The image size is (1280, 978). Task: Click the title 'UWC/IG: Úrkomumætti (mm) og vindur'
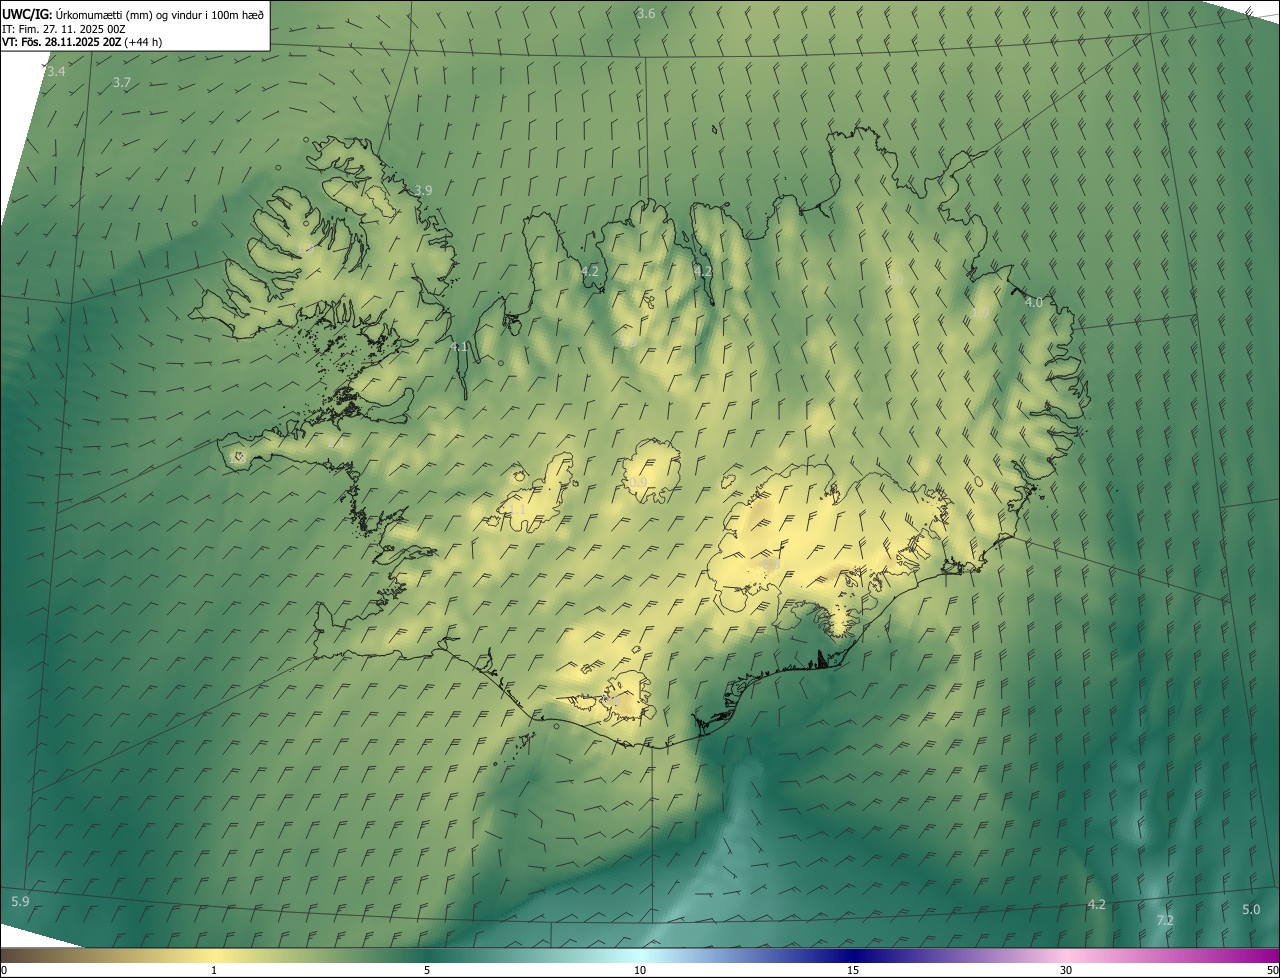click(133, 14)
